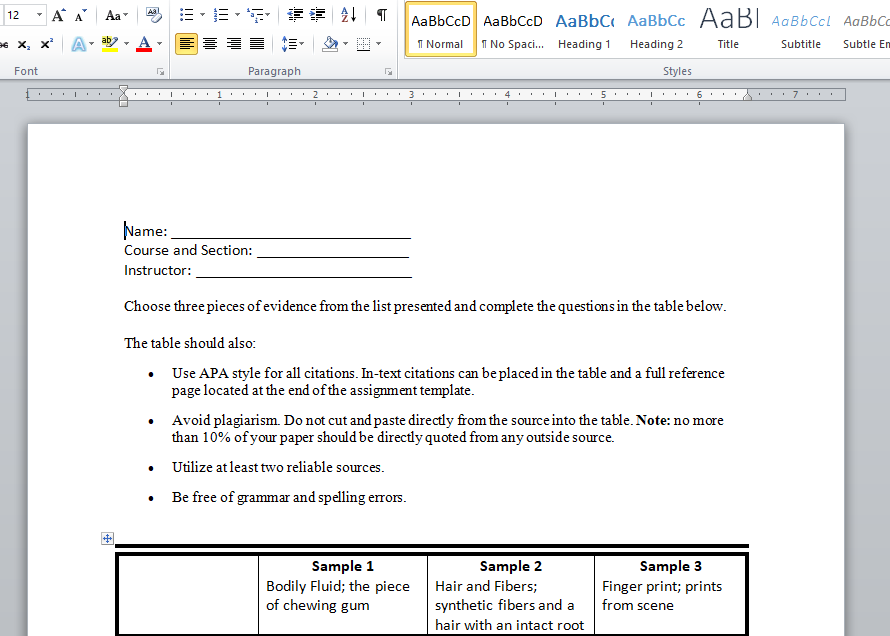Open the Text Effects button
Screen dimensions: 890x636
(78, 44)
